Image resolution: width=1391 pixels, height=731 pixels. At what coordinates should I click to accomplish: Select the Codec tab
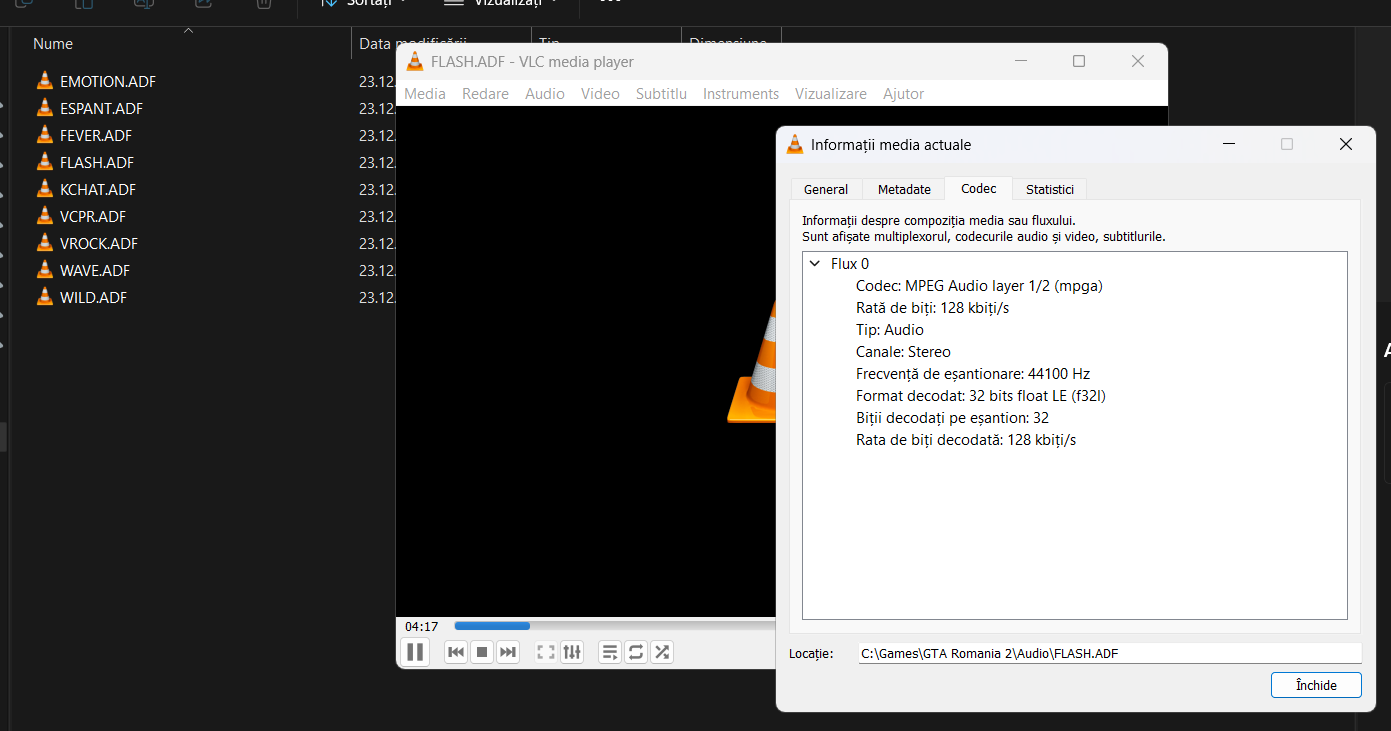click(978, 188)
